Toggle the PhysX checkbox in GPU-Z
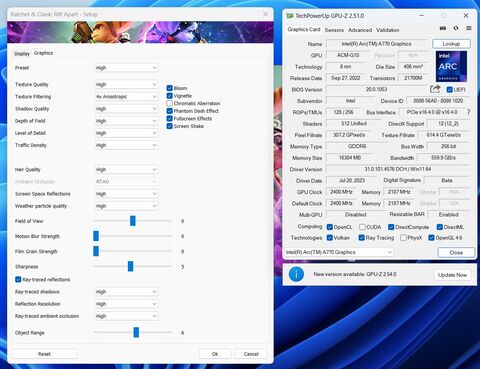 click(x=403, y=238)
